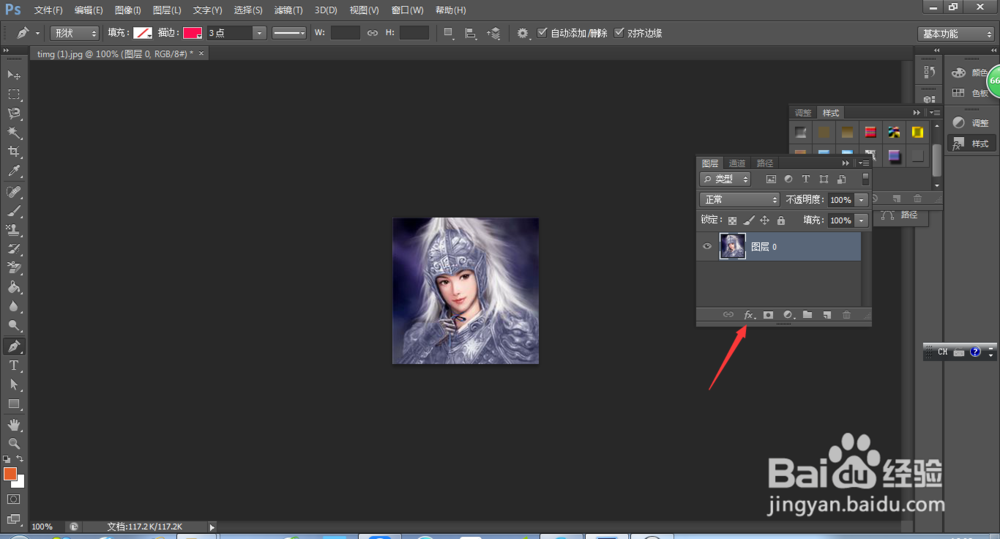Open the 基本功能 workspace dropdown
Viewport: 1000px width, 539px height.
[x=957, y=34]
